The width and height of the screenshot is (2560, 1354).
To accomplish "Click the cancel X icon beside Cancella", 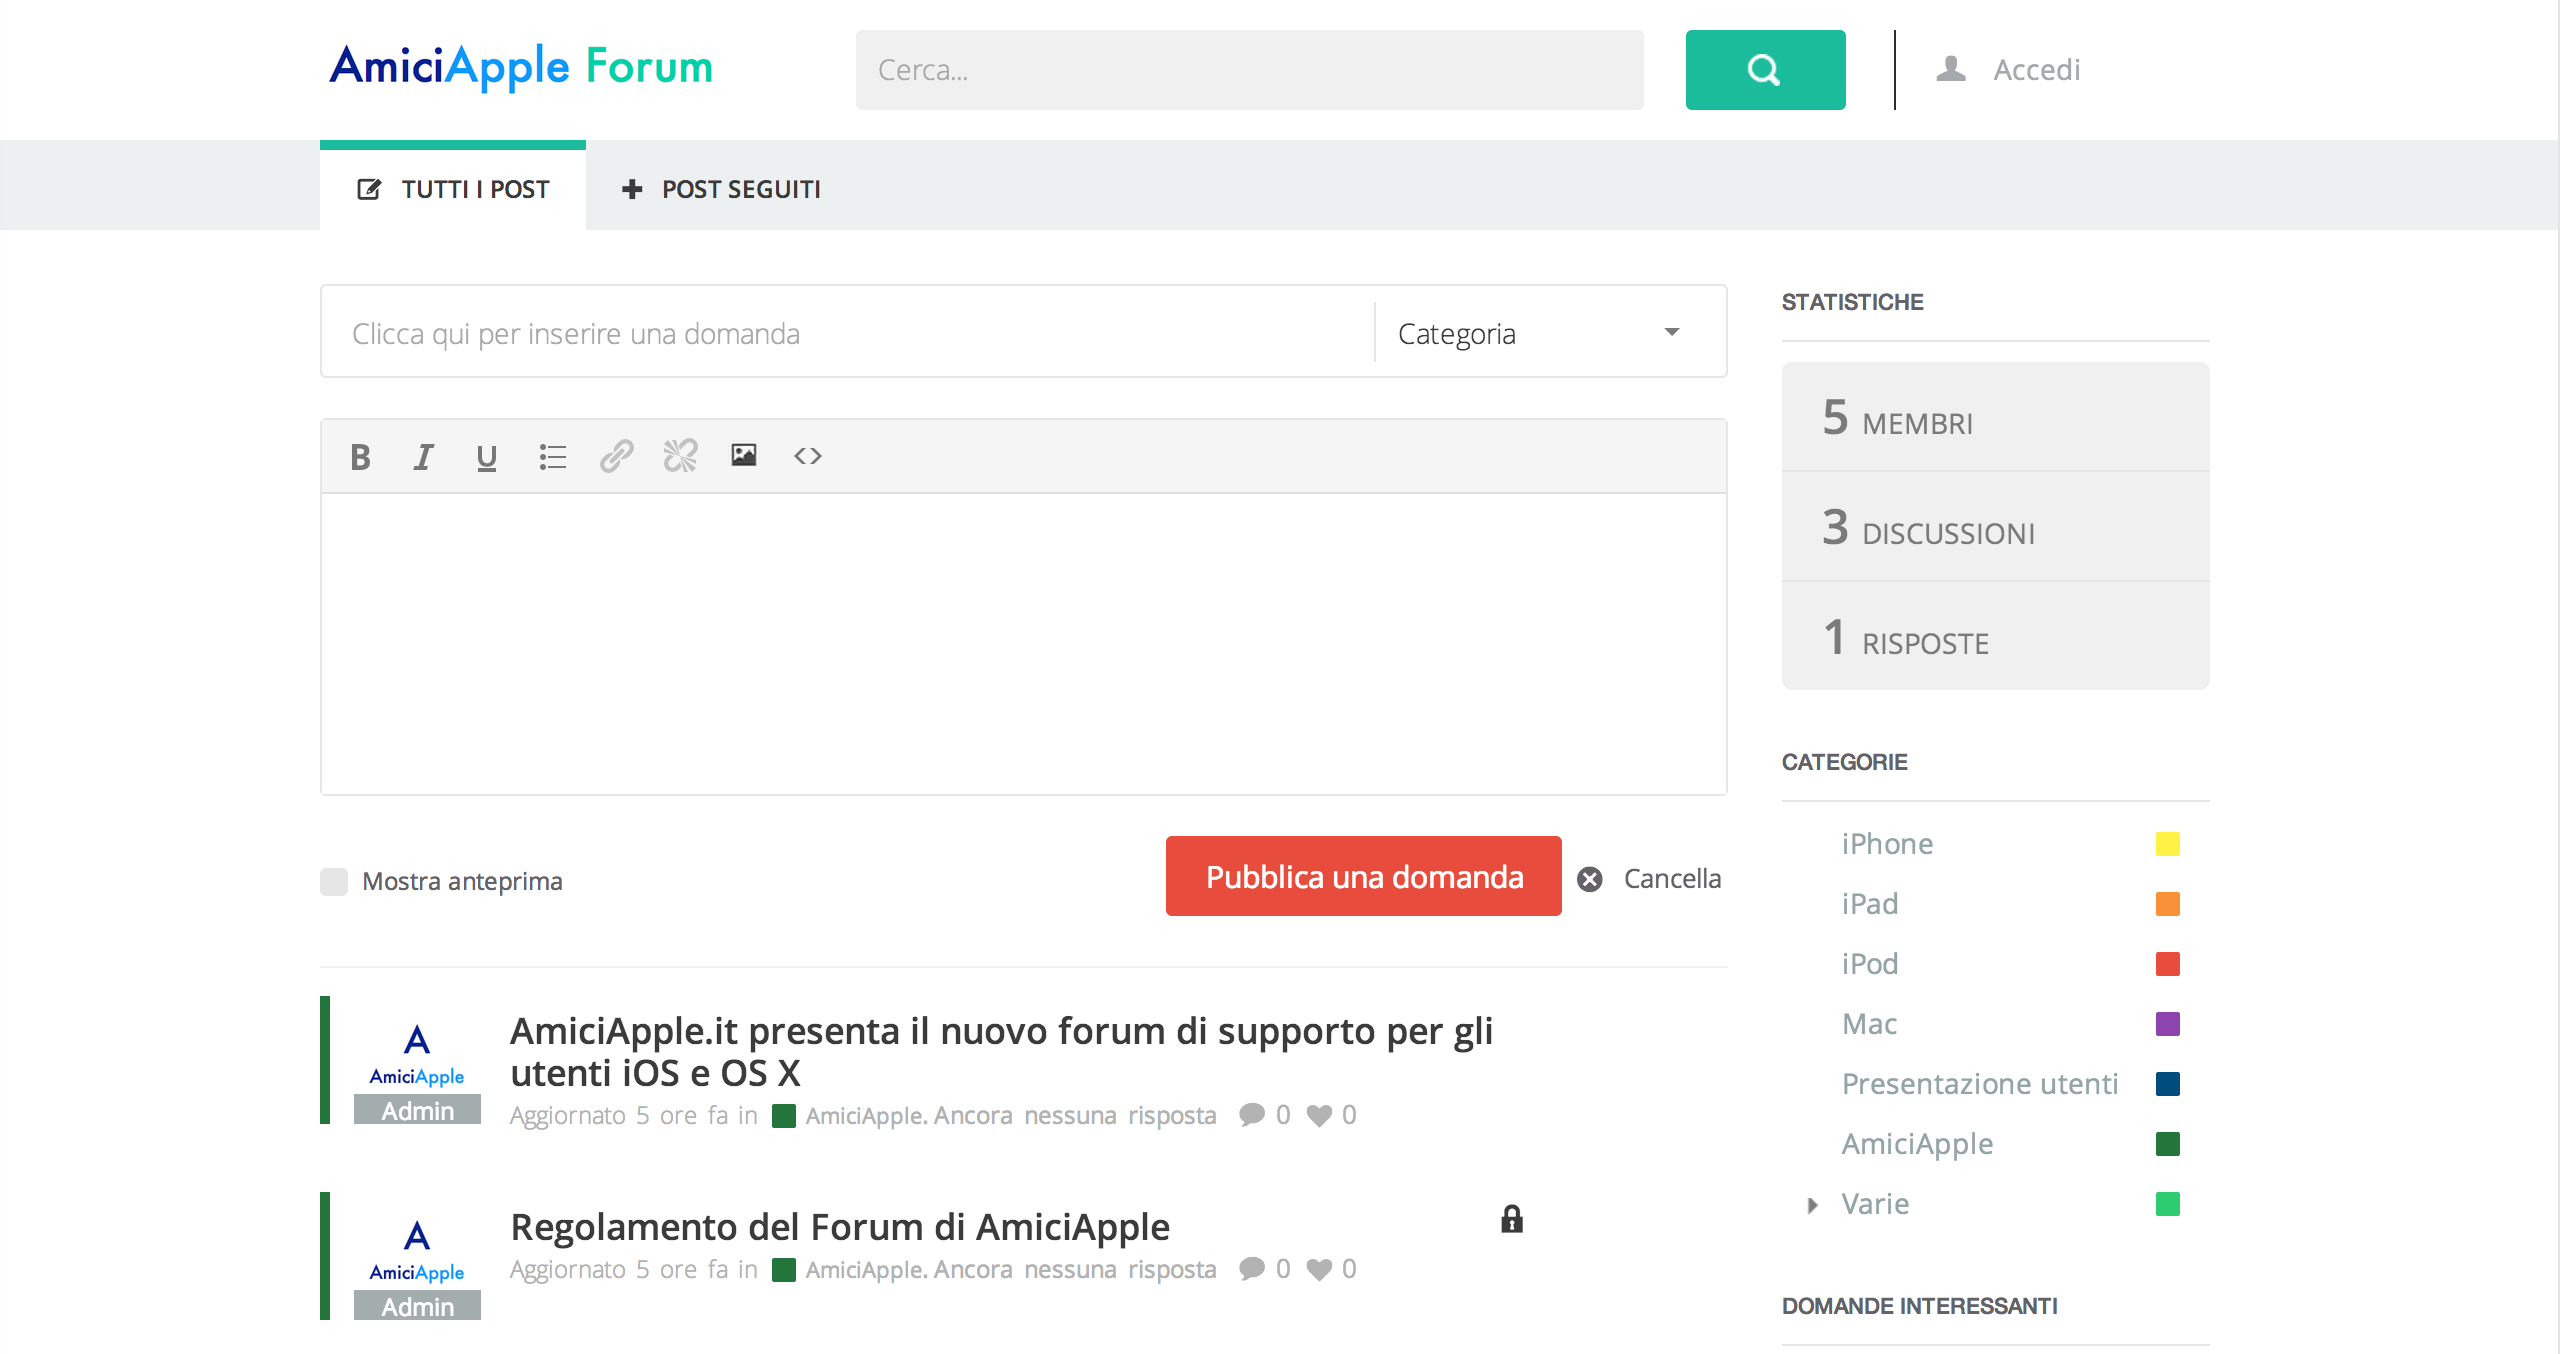I will (x=1590, y=879).
